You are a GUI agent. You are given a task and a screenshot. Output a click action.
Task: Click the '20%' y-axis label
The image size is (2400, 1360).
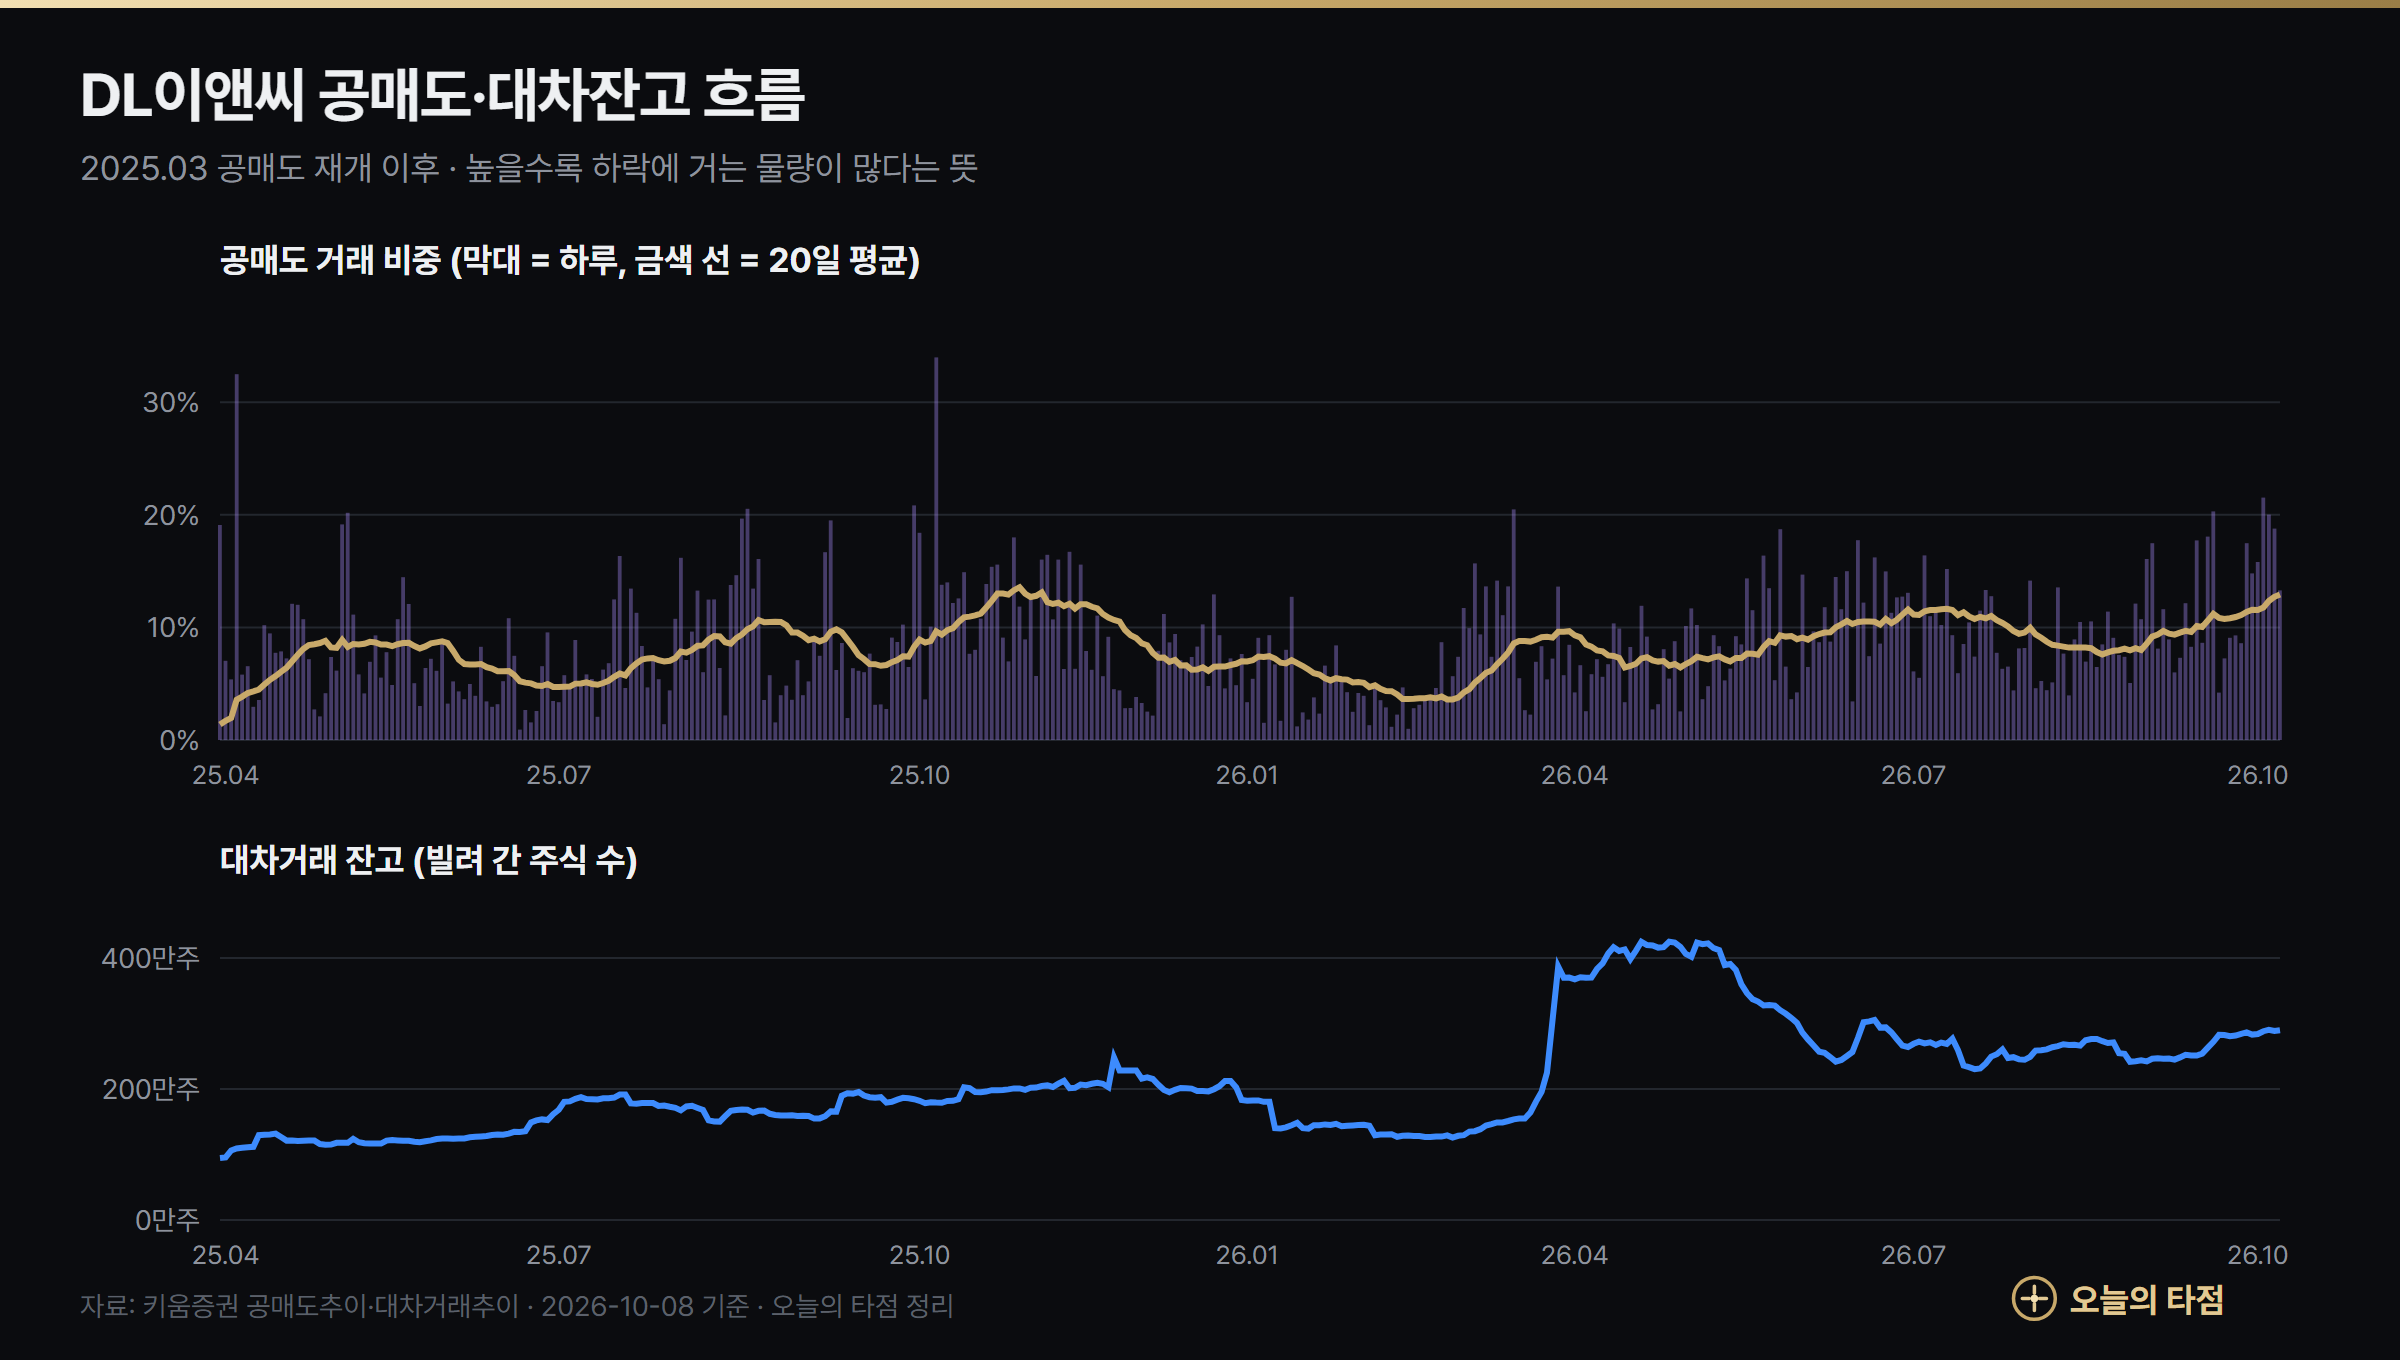[171, 515]
